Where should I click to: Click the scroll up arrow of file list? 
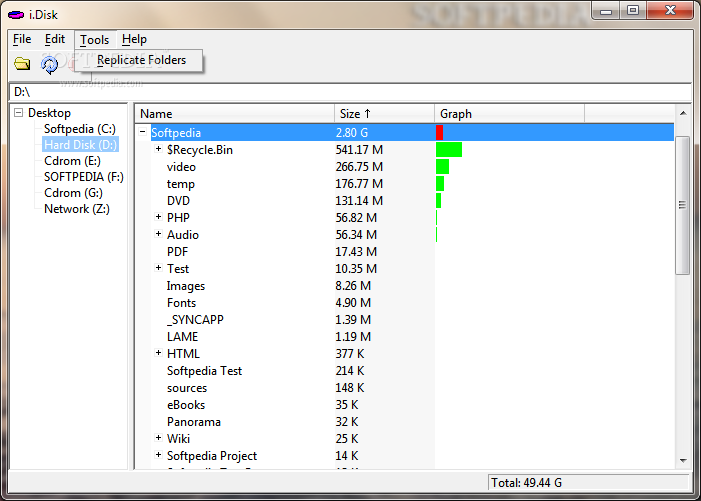point(683,114)
